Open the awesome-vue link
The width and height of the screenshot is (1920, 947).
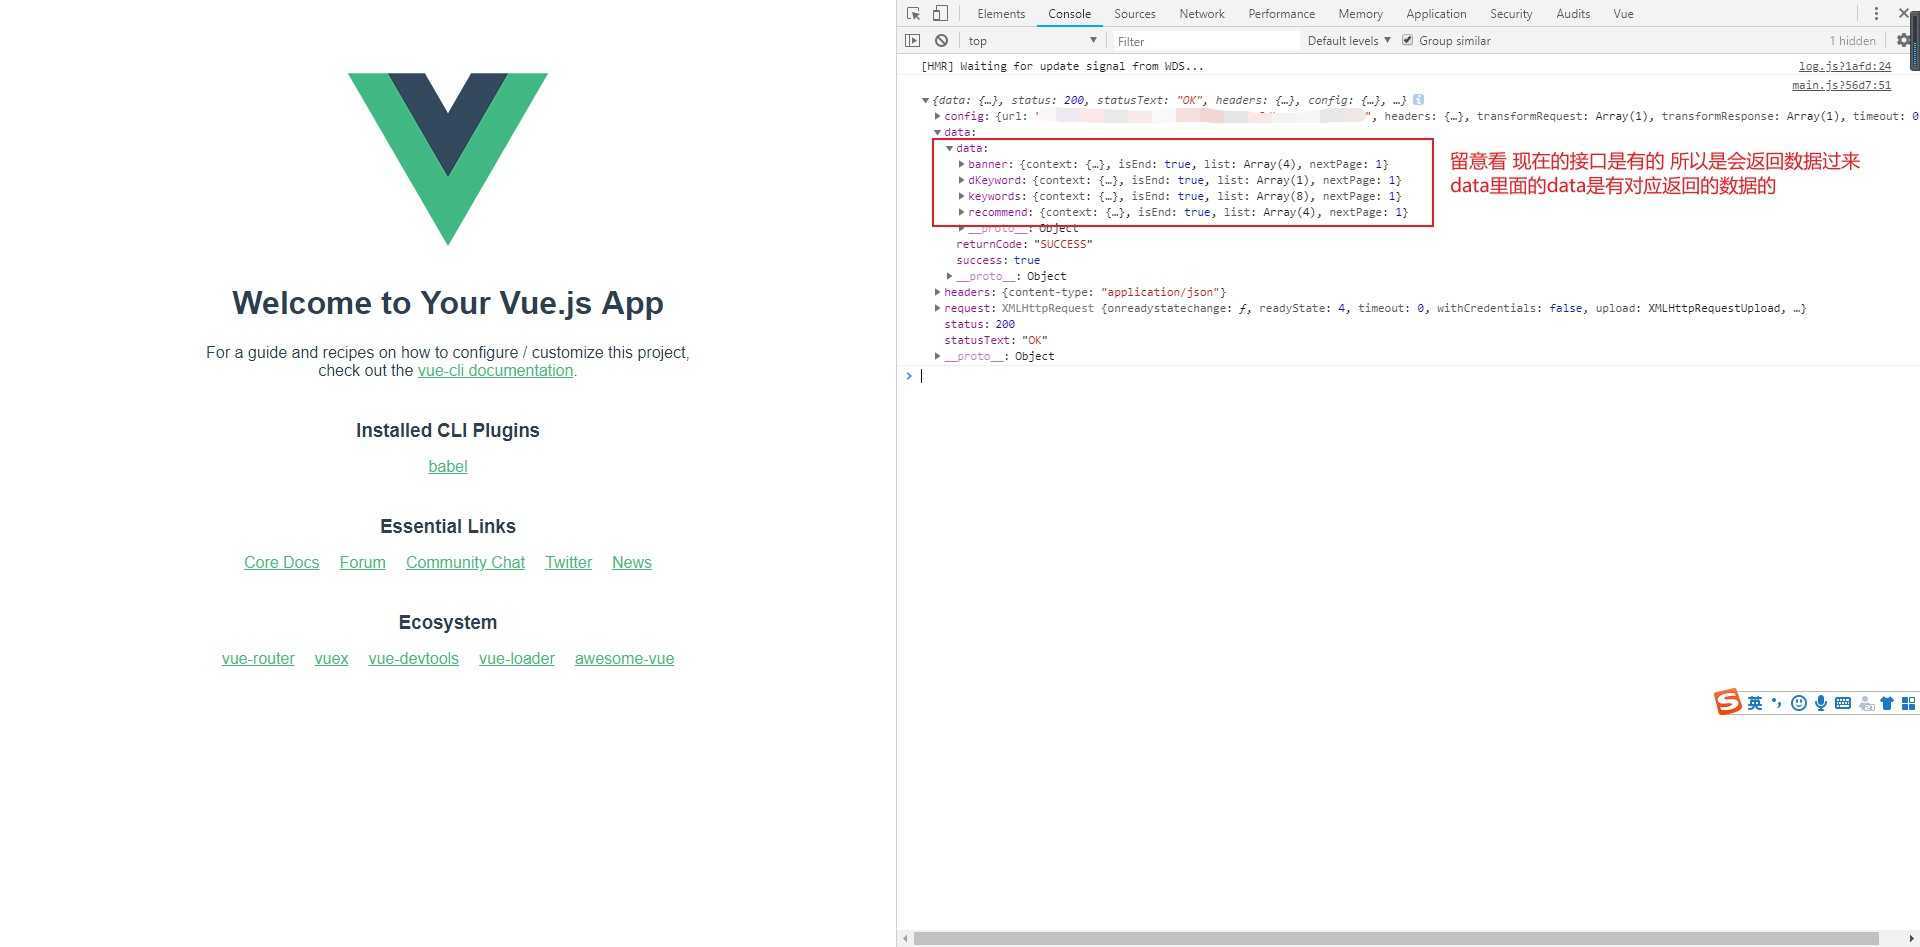coord(624,658)
